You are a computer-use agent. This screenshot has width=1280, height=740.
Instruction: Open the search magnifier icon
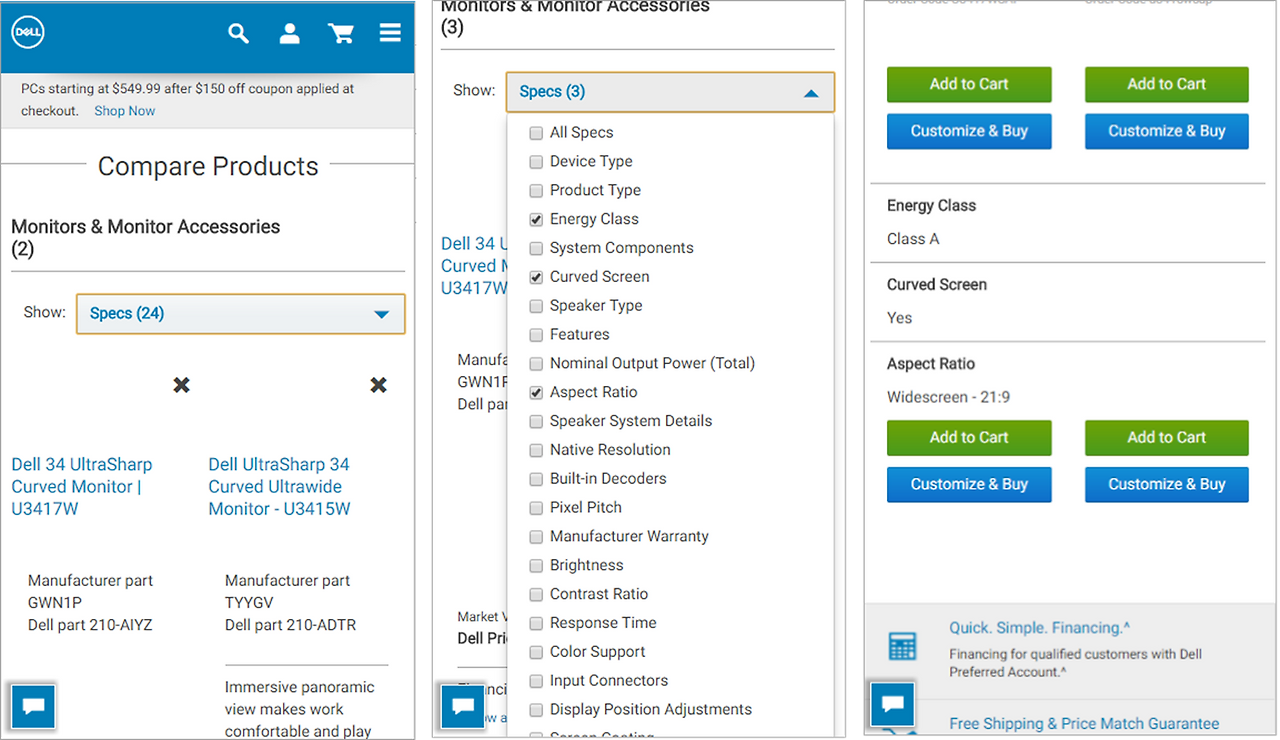pos(238,34)
